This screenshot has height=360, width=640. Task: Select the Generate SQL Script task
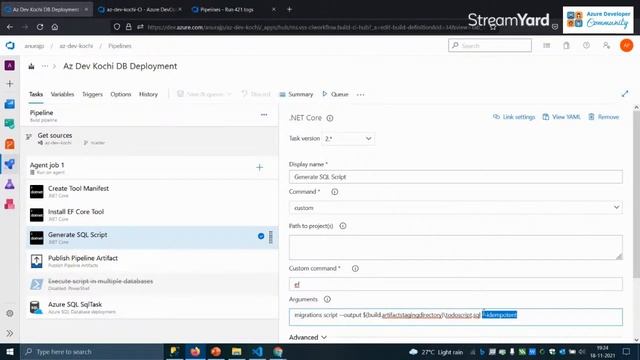[x=151, y=238]
